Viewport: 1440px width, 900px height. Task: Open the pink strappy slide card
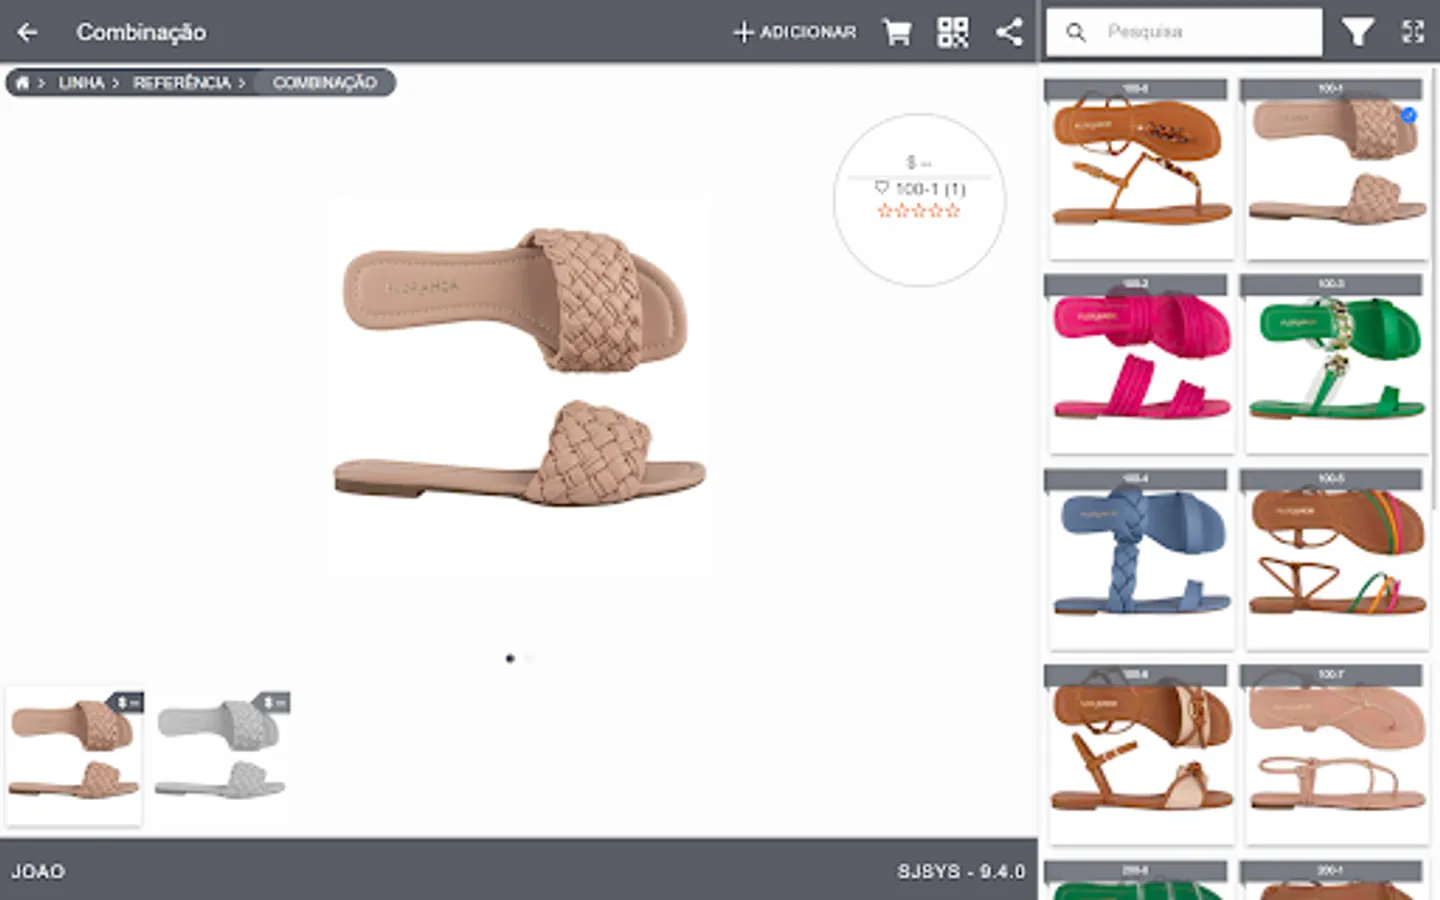[1141, 364]
